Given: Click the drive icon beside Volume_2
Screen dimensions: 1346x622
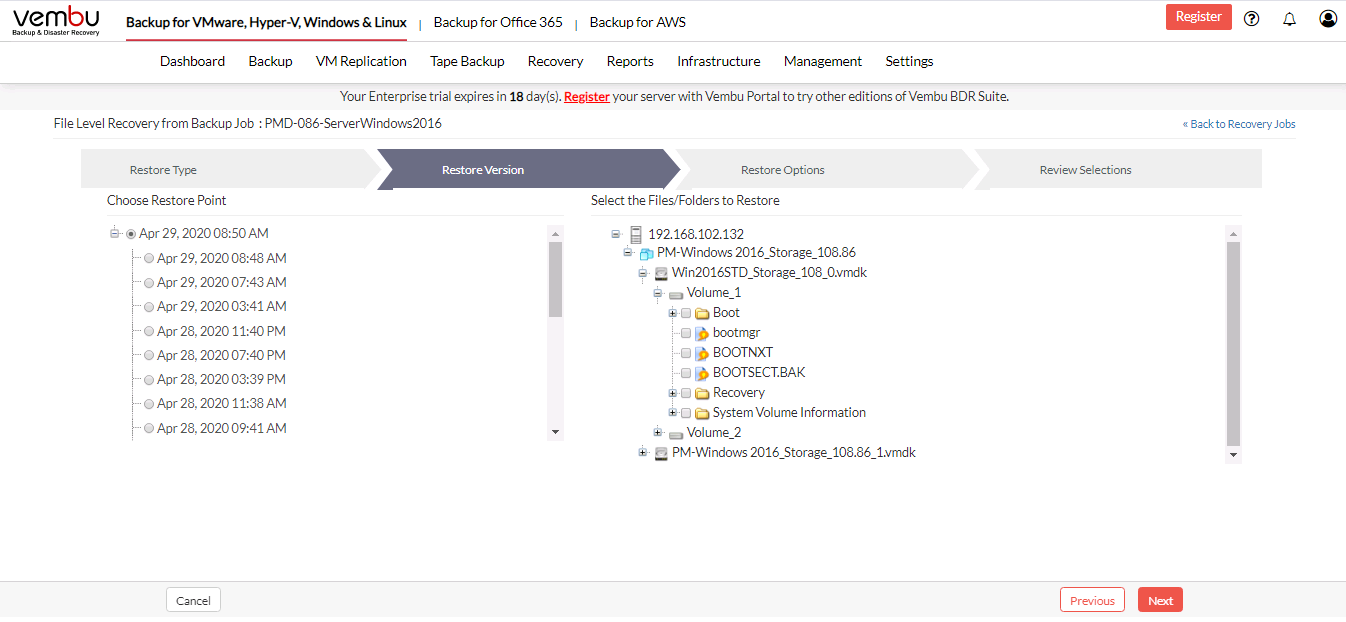Looking at the screenshot, I should (x=676, y=434).
